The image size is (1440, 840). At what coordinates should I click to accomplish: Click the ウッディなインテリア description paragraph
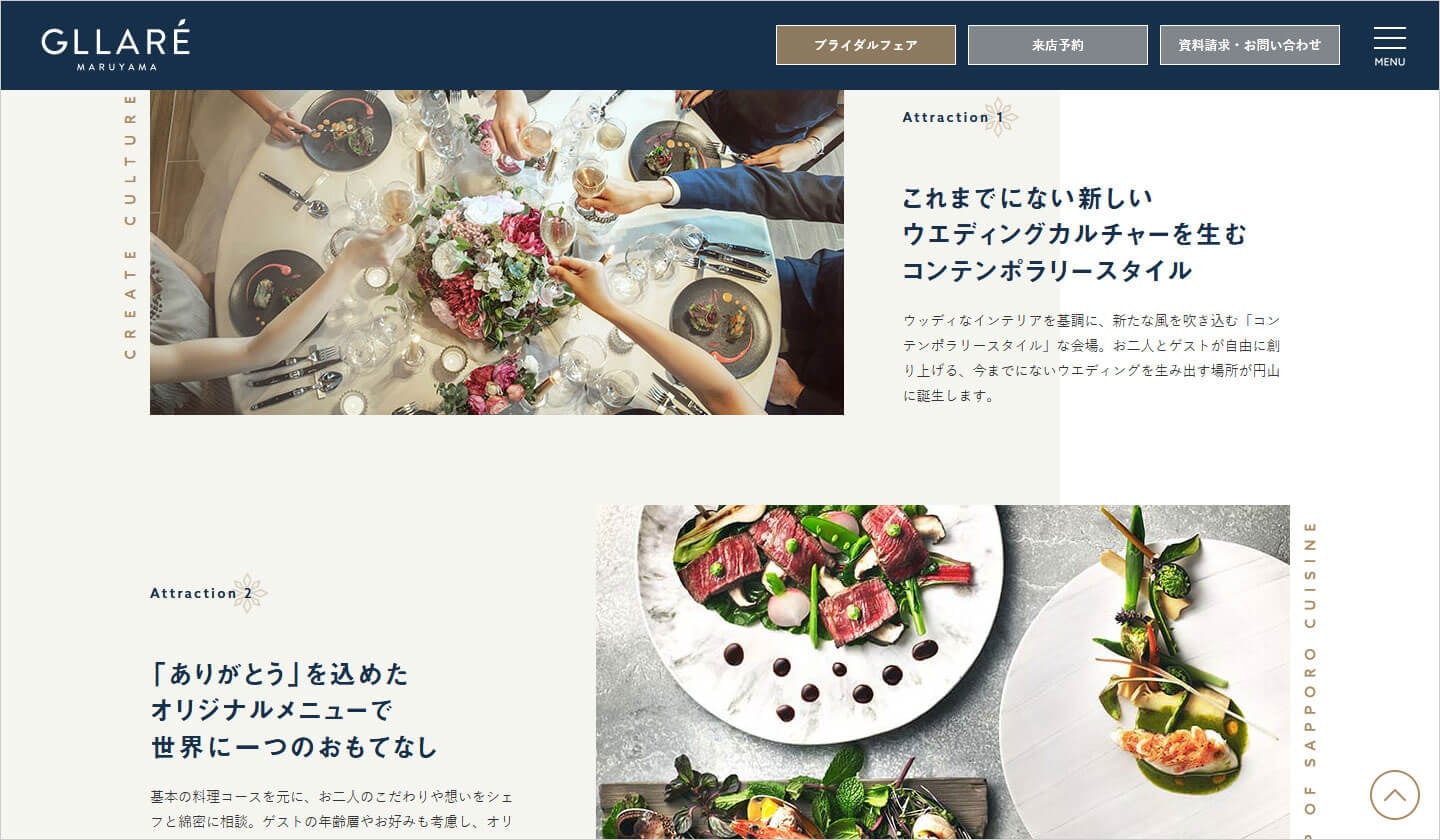tap(1091, 358)
